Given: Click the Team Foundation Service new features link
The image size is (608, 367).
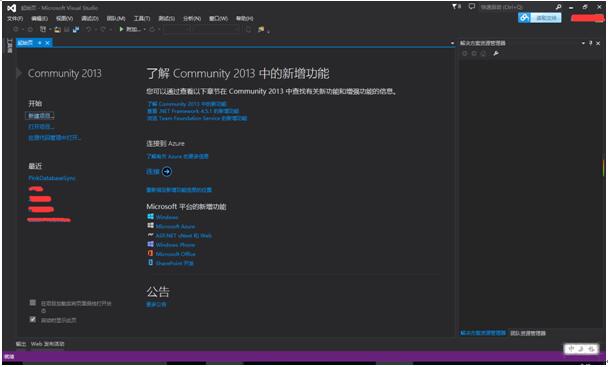Looking at the screenshot, I should click(x=197, y=118).
